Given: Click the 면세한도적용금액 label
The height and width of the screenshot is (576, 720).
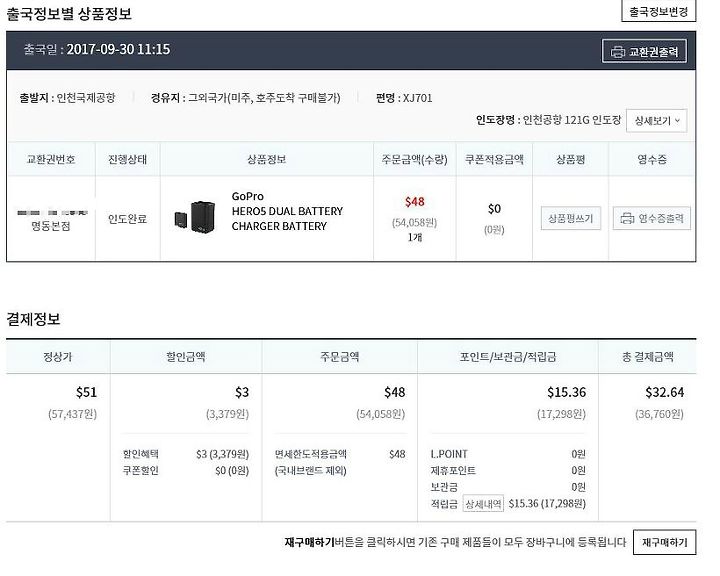Looking at the screenshot, I should click(x=310, y=454).
